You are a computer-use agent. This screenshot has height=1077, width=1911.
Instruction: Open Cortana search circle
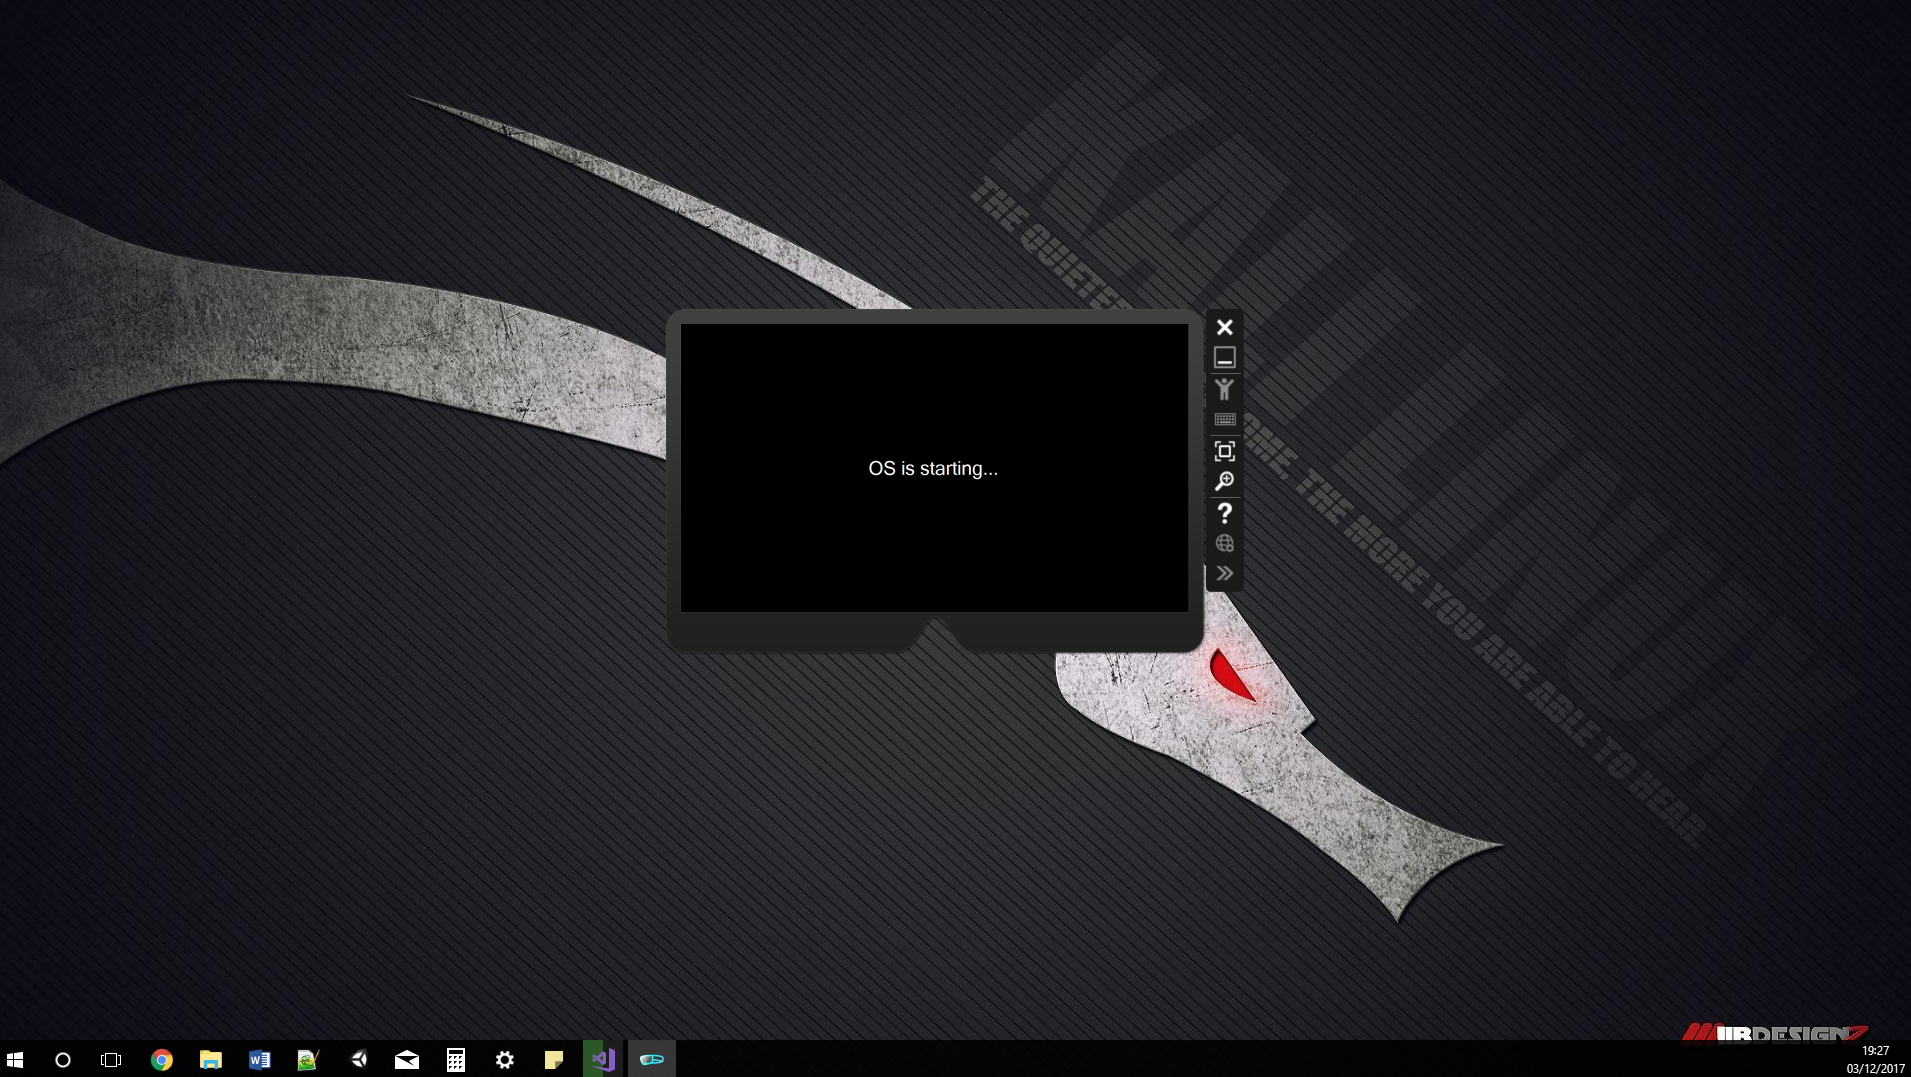pos(63,1059)
